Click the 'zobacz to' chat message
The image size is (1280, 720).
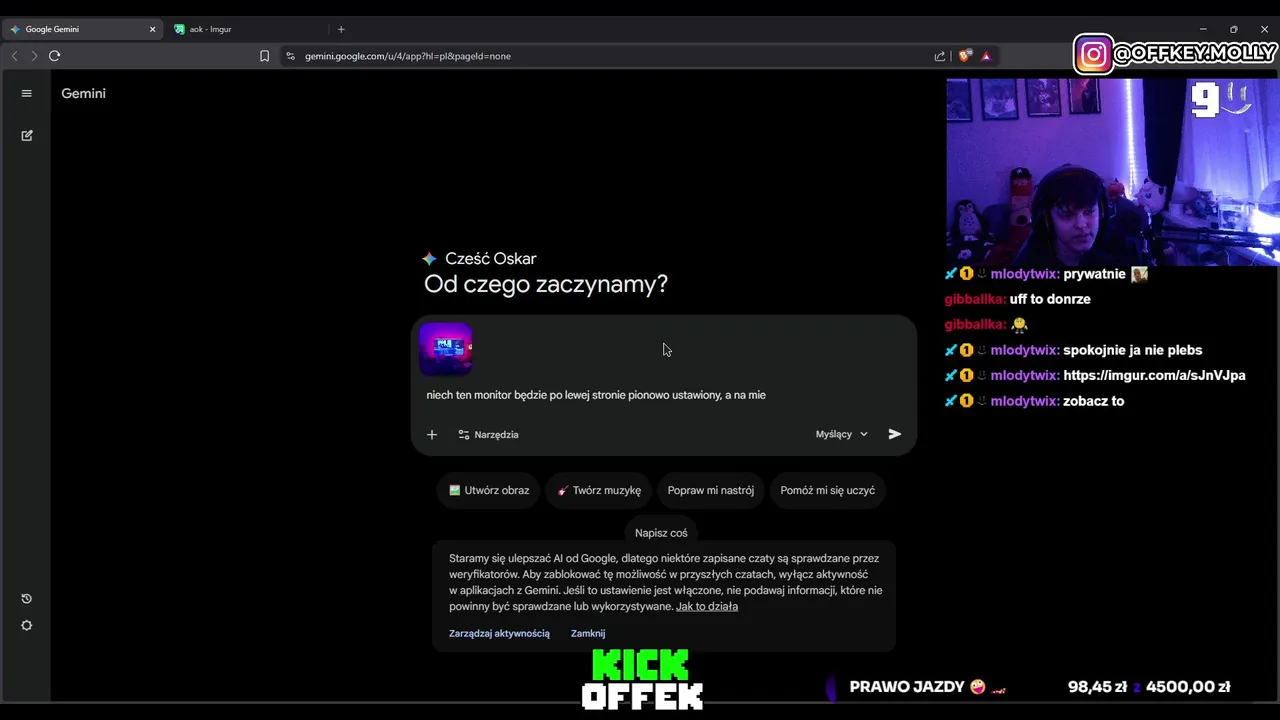[1093, 401]
